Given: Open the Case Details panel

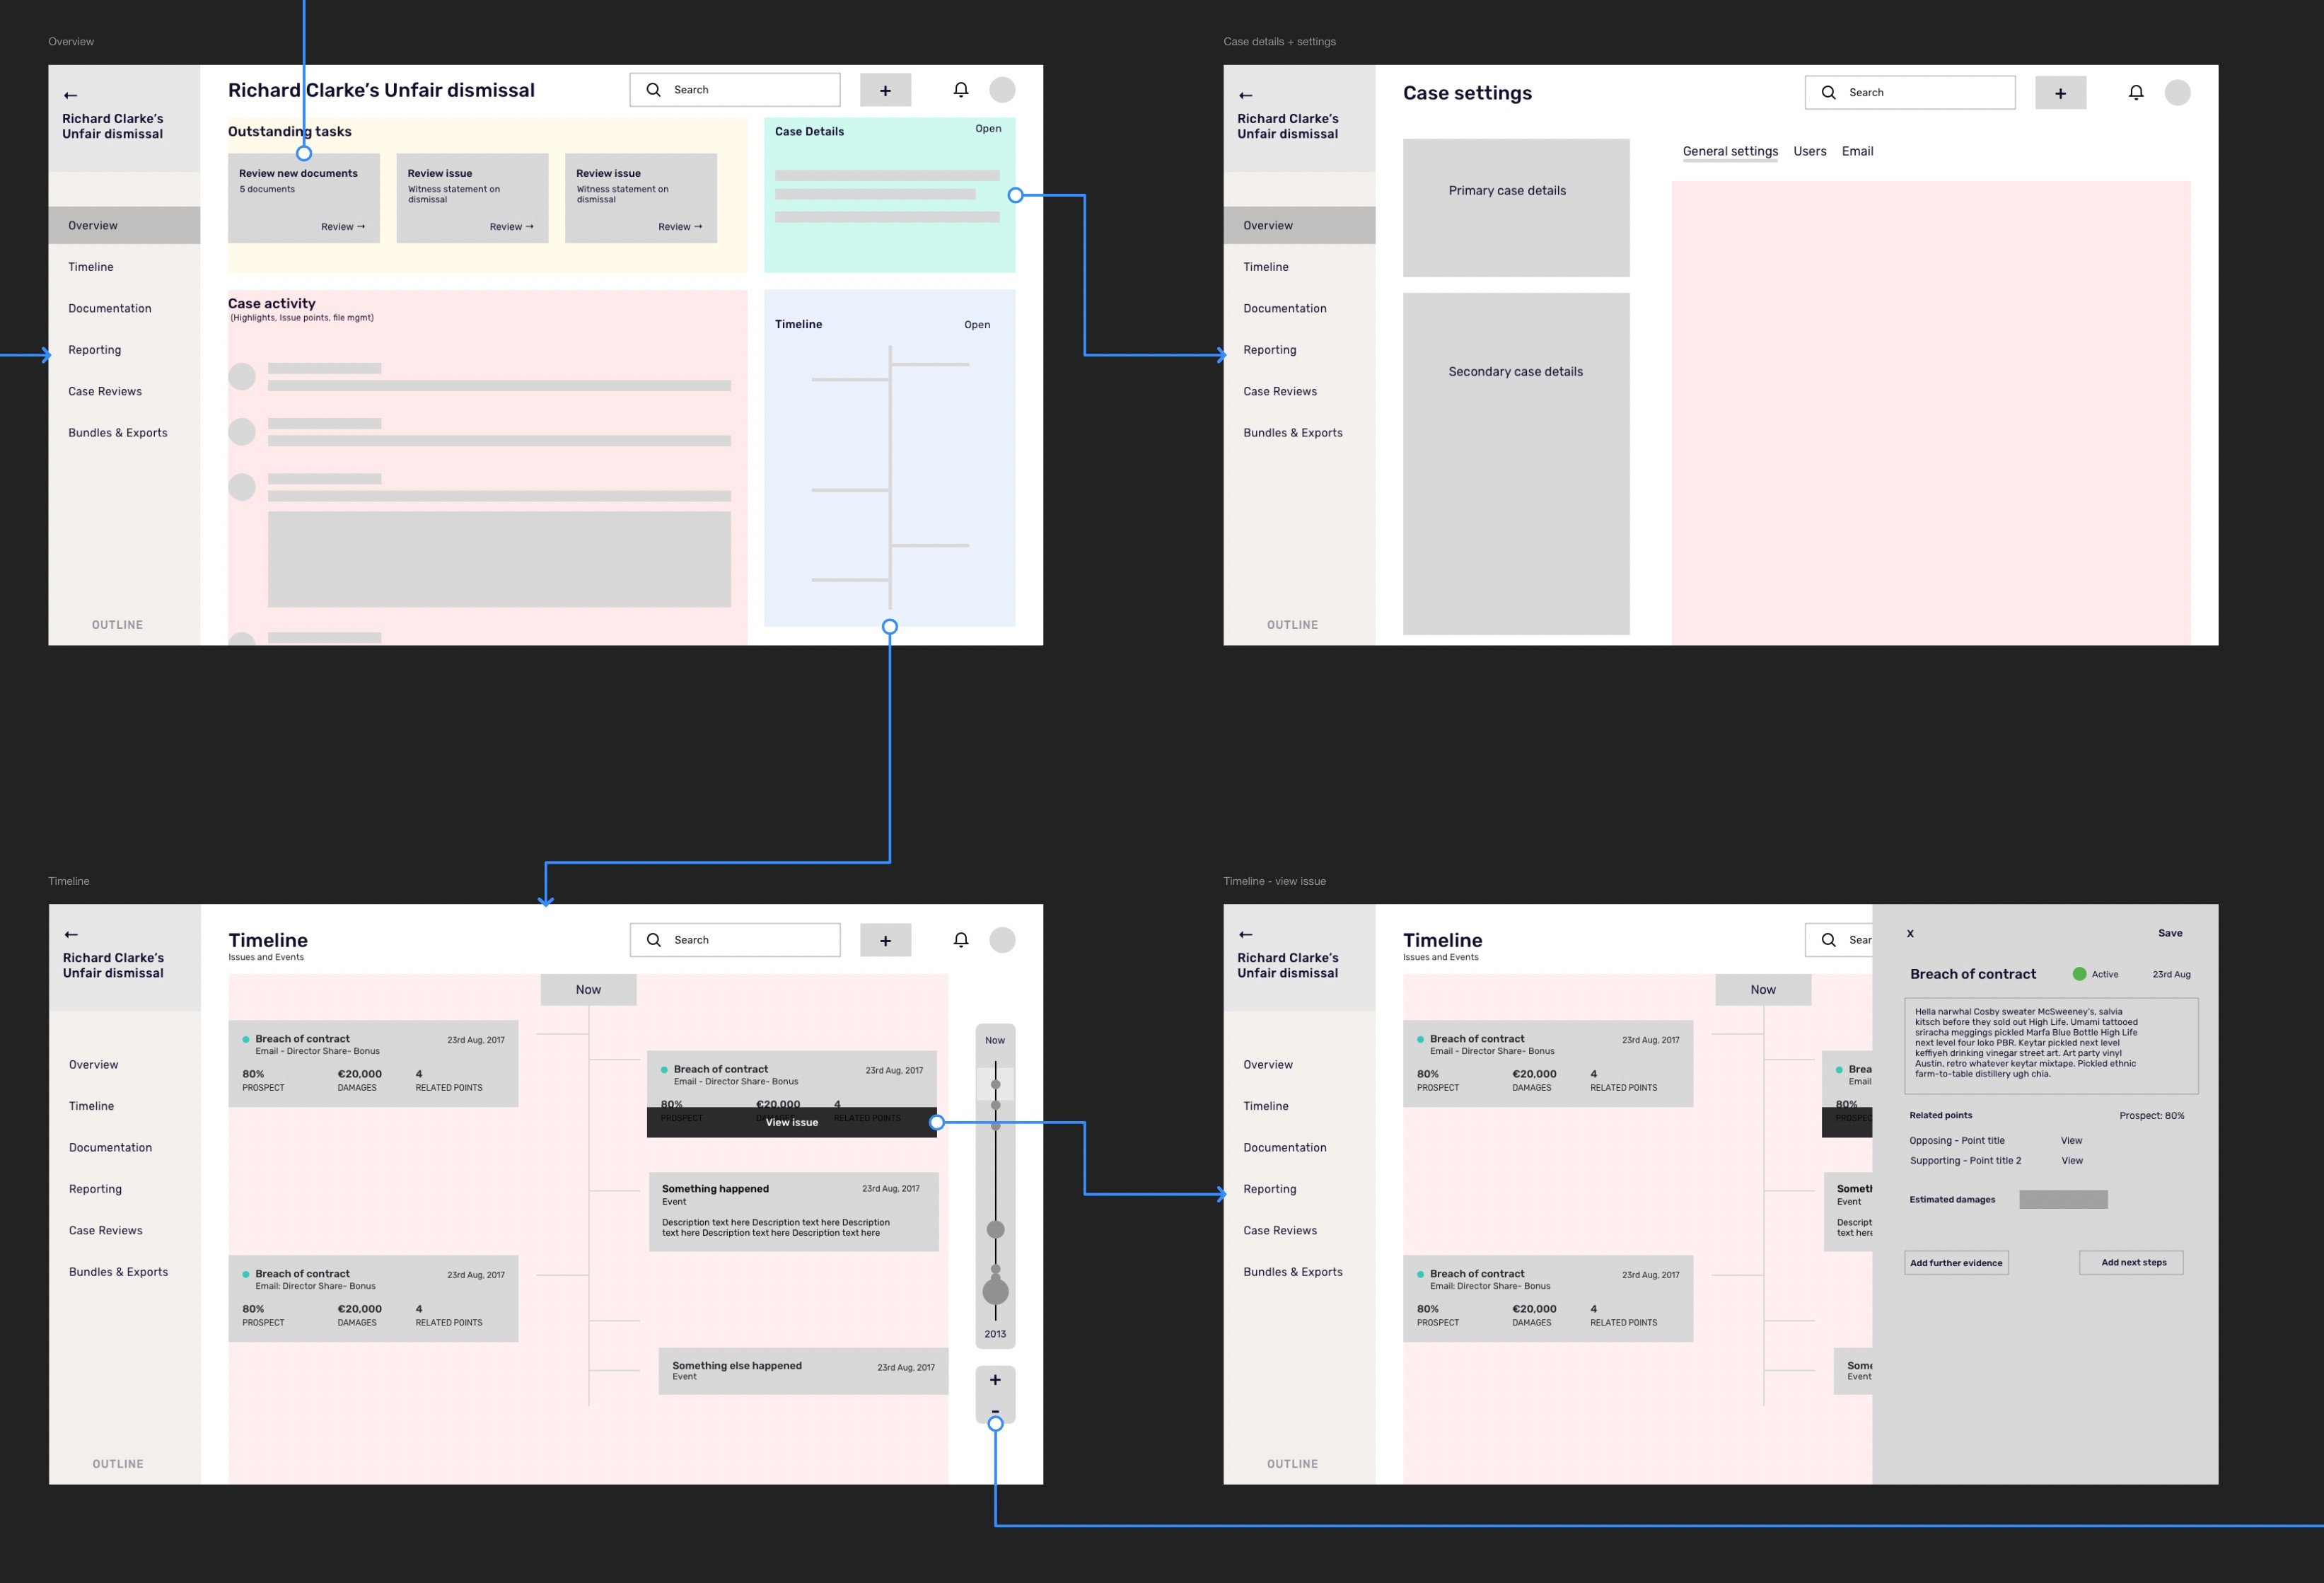Looking at the screenshot, I should coord(988,129).
